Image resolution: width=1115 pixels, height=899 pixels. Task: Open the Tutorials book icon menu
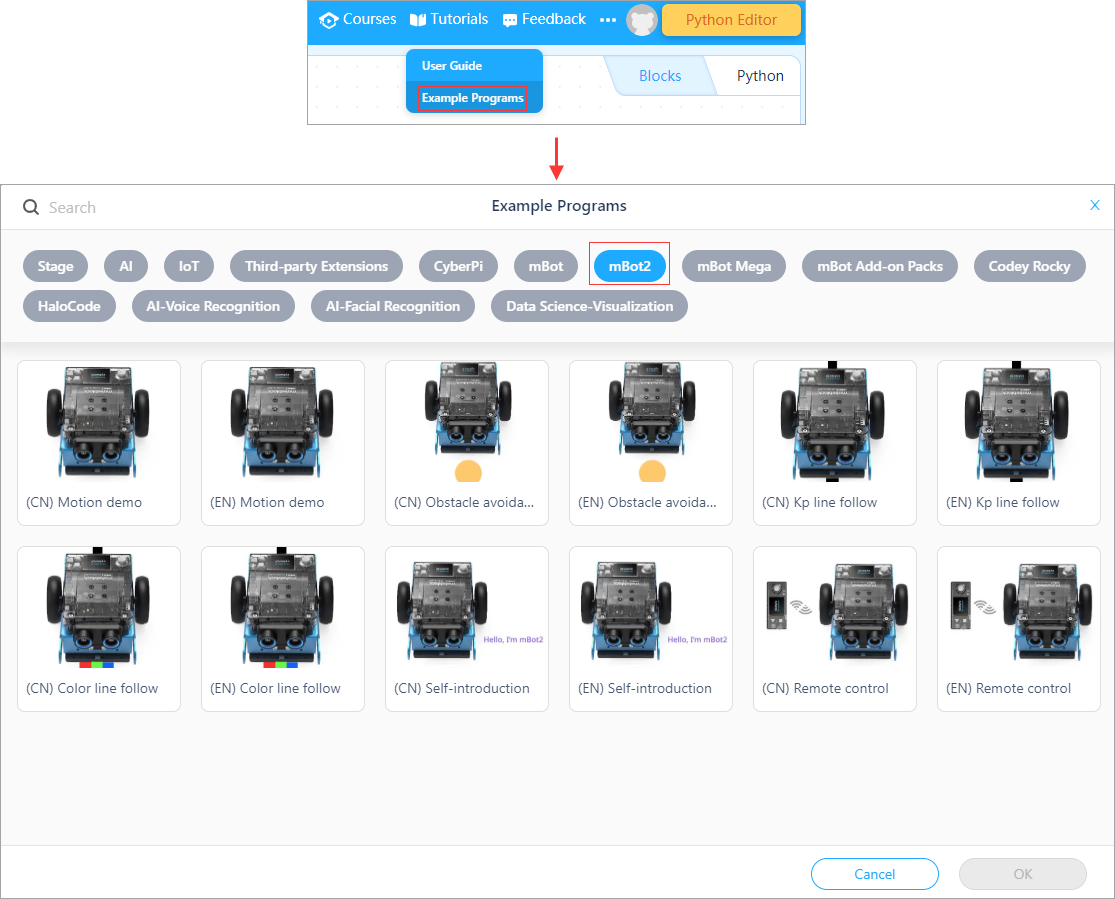[417, 20]
